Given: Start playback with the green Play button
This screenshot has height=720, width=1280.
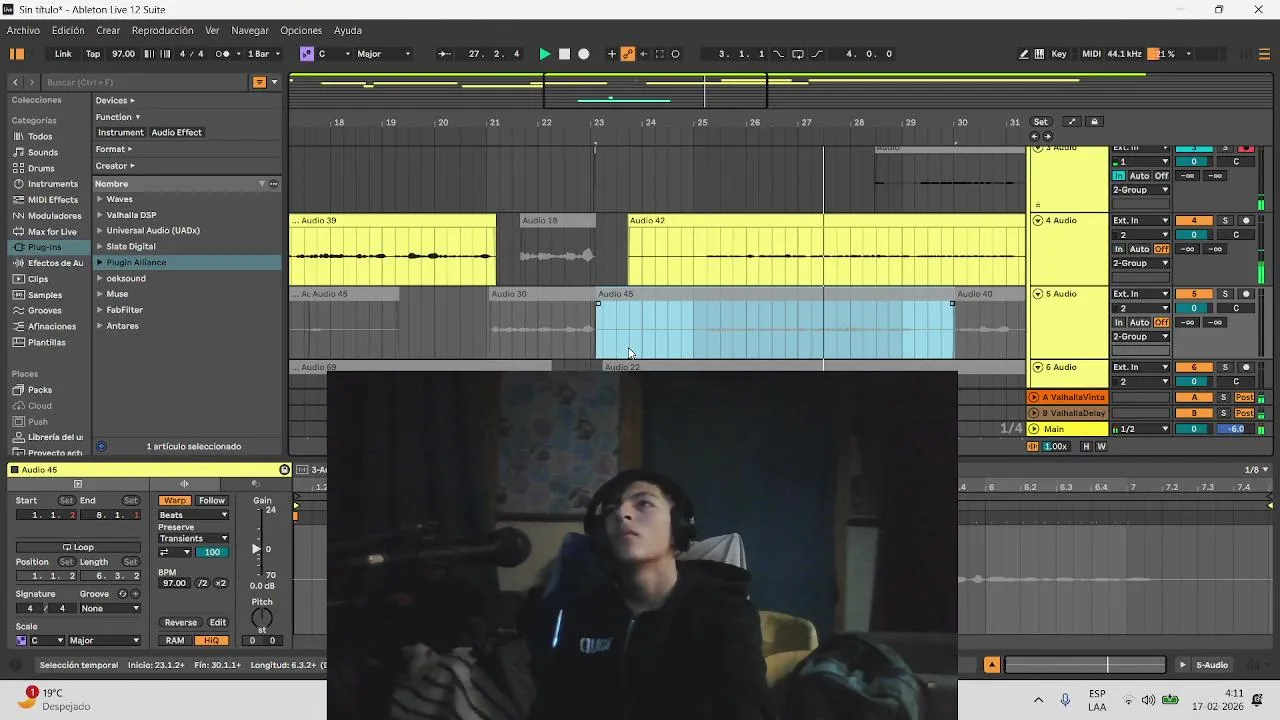Looking at the screenshot, I should pyautogui.click(x=545, y=54).
